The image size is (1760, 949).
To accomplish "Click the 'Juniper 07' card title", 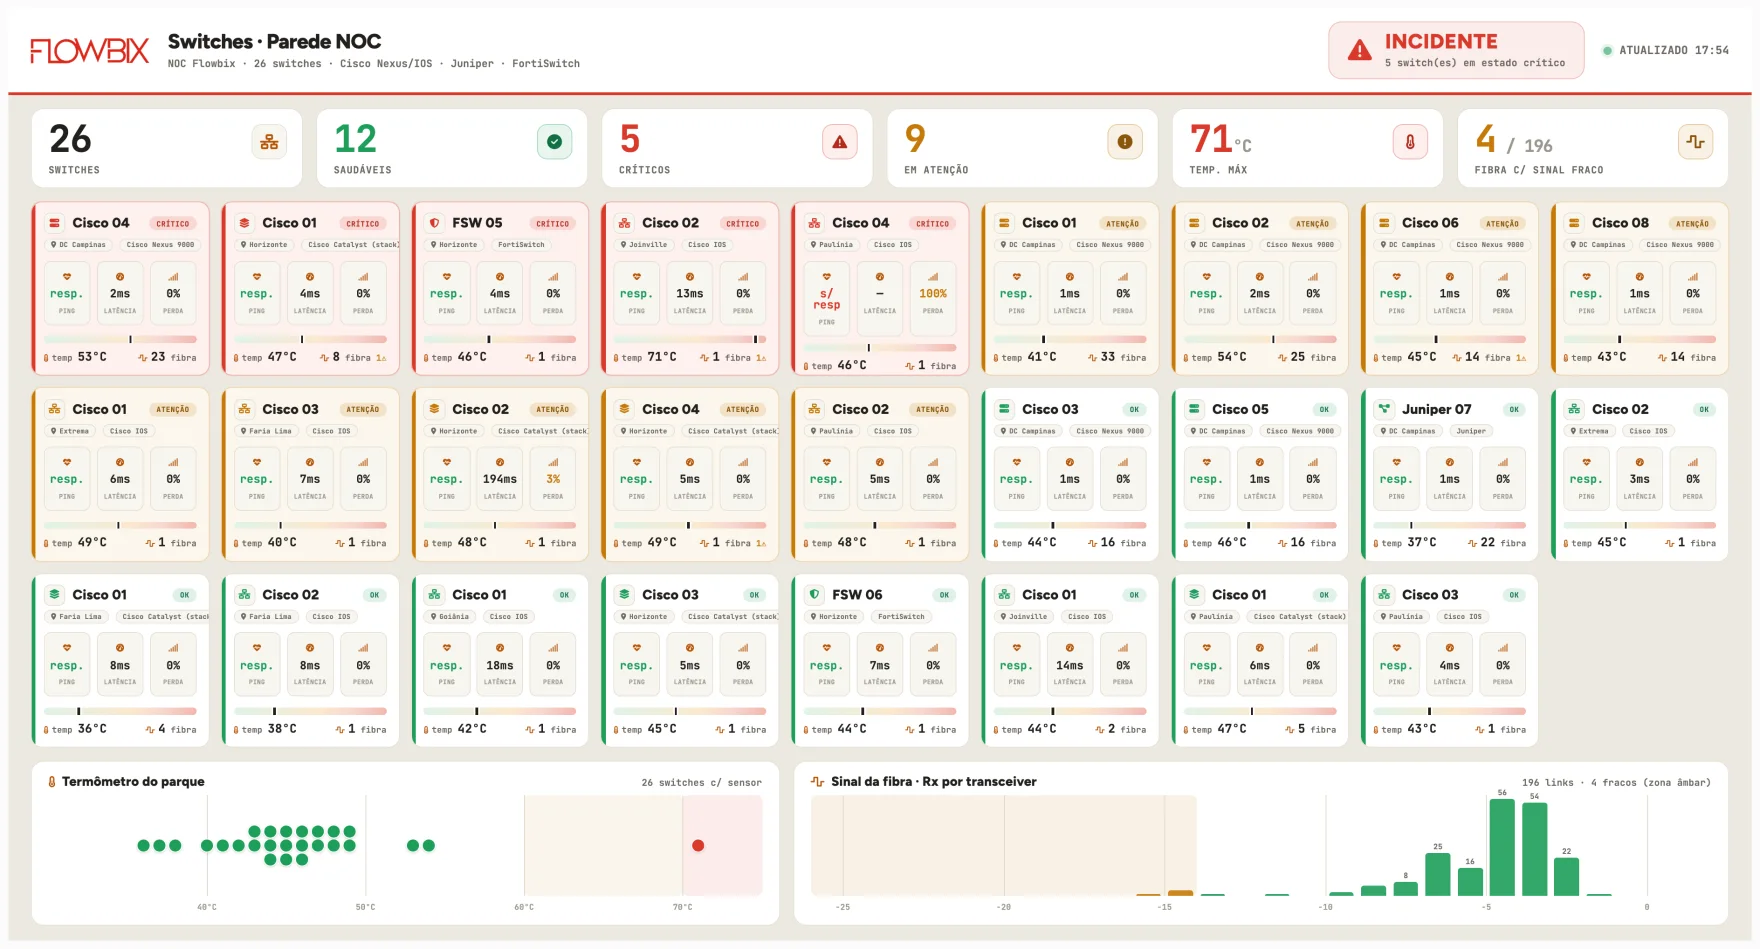I will click(x=1436, y=409).
